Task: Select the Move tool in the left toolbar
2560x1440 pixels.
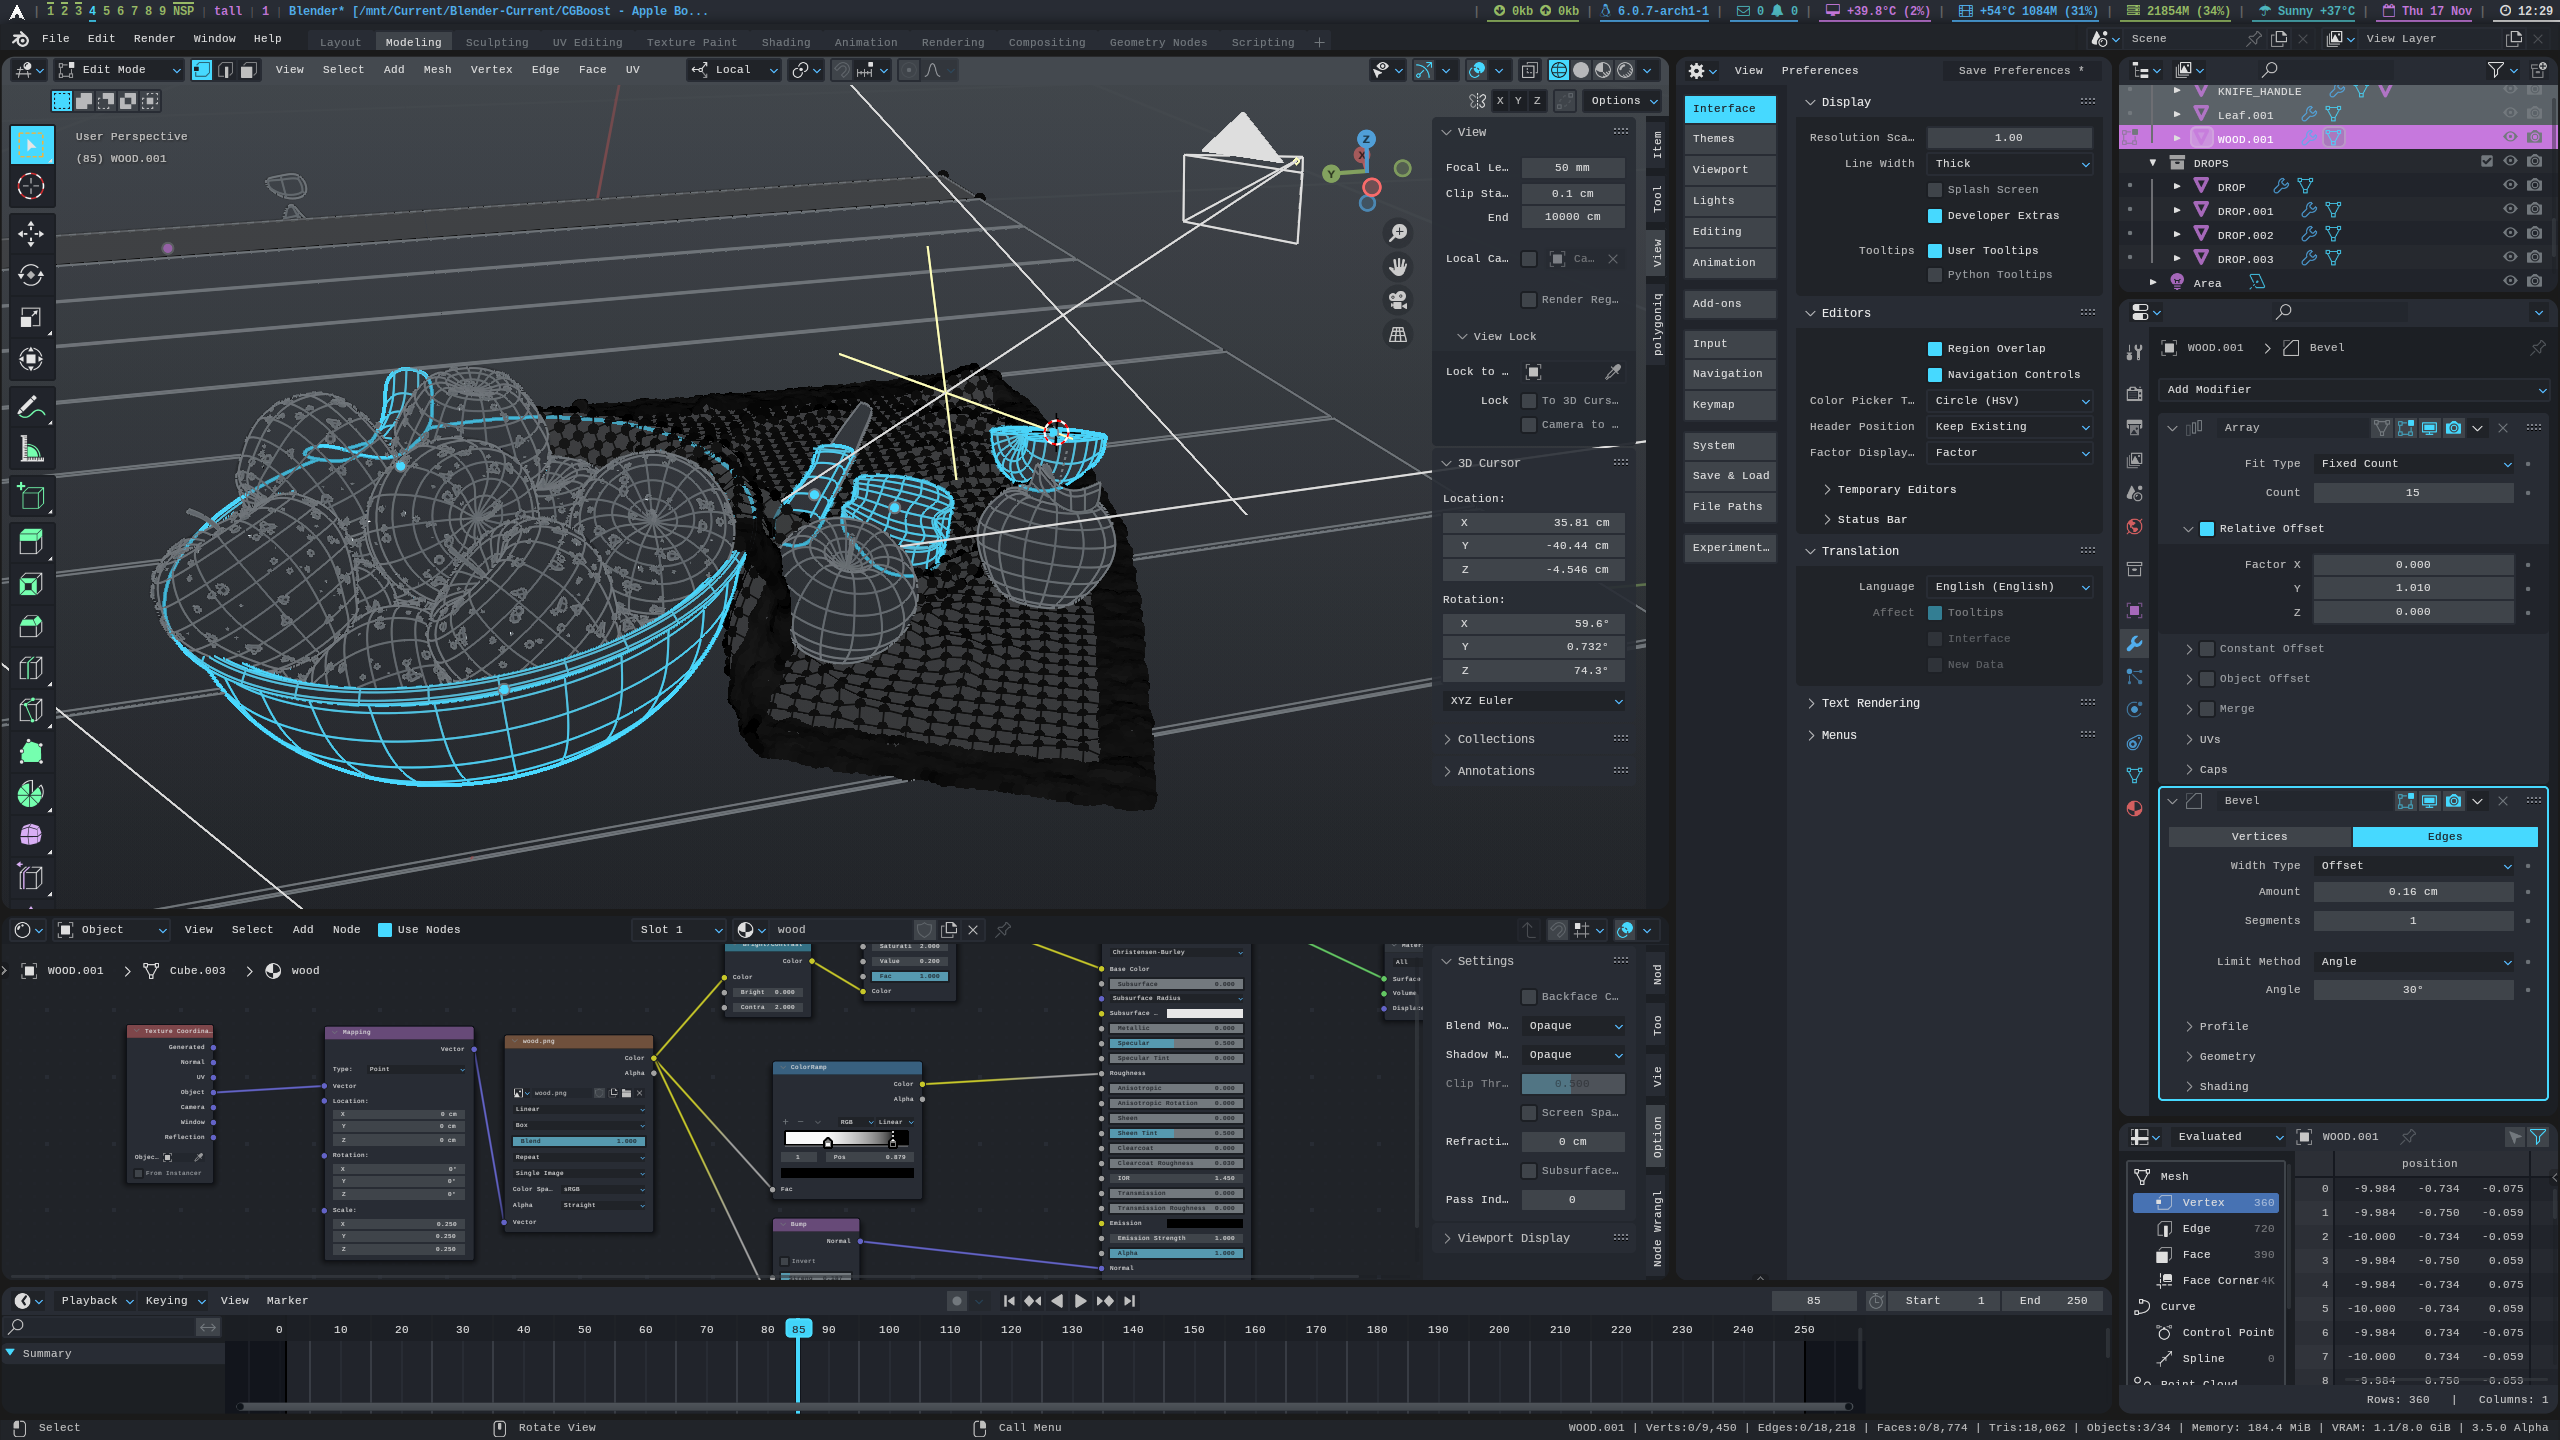Action: (31, 233)
